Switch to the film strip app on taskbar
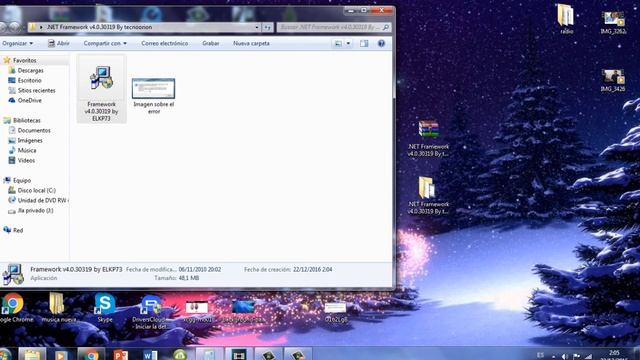Image resolution: width=640 pixels, height=360 pixels. pyautogui.click(x=239, y=354)
